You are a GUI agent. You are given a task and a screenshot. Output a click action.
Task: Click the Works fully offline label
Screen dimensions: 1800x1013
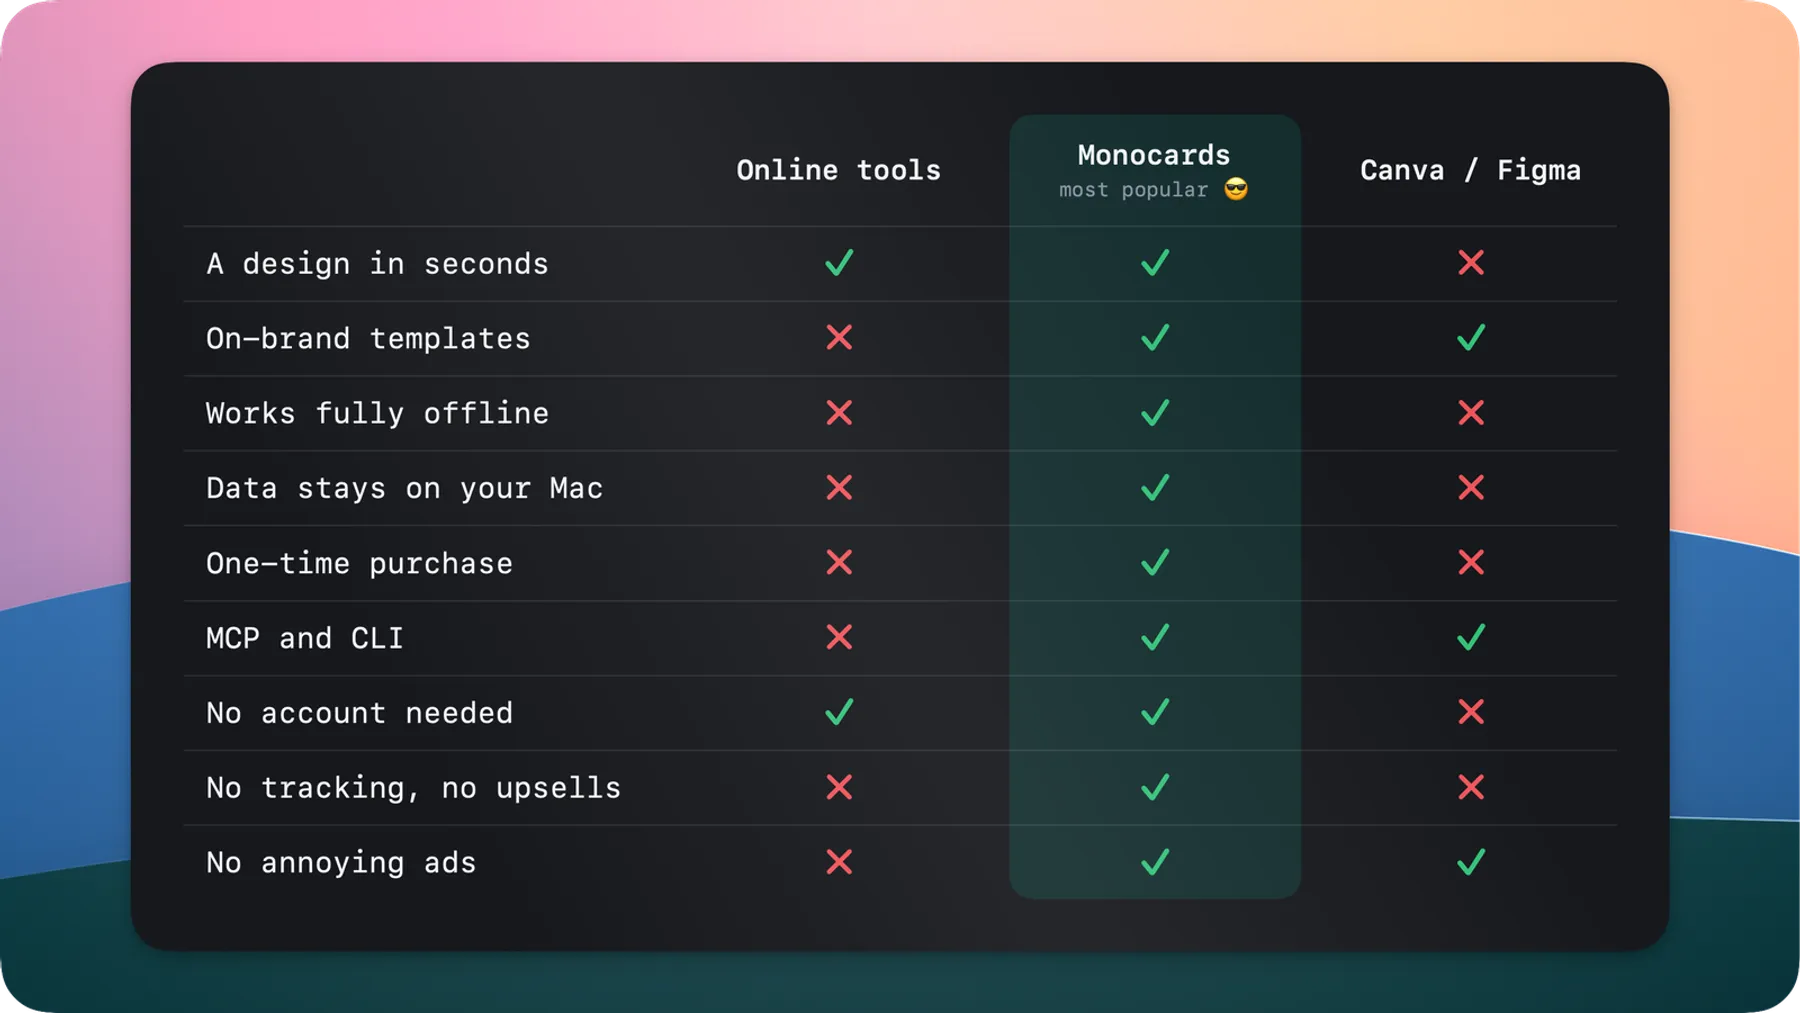coord(377,413)
